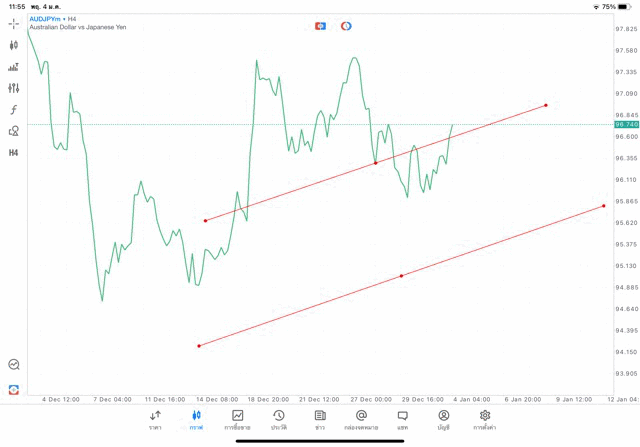Switch to the ราคา (Quotes) tab
This screenshot has width=640, height=447.
click(155, 419)
